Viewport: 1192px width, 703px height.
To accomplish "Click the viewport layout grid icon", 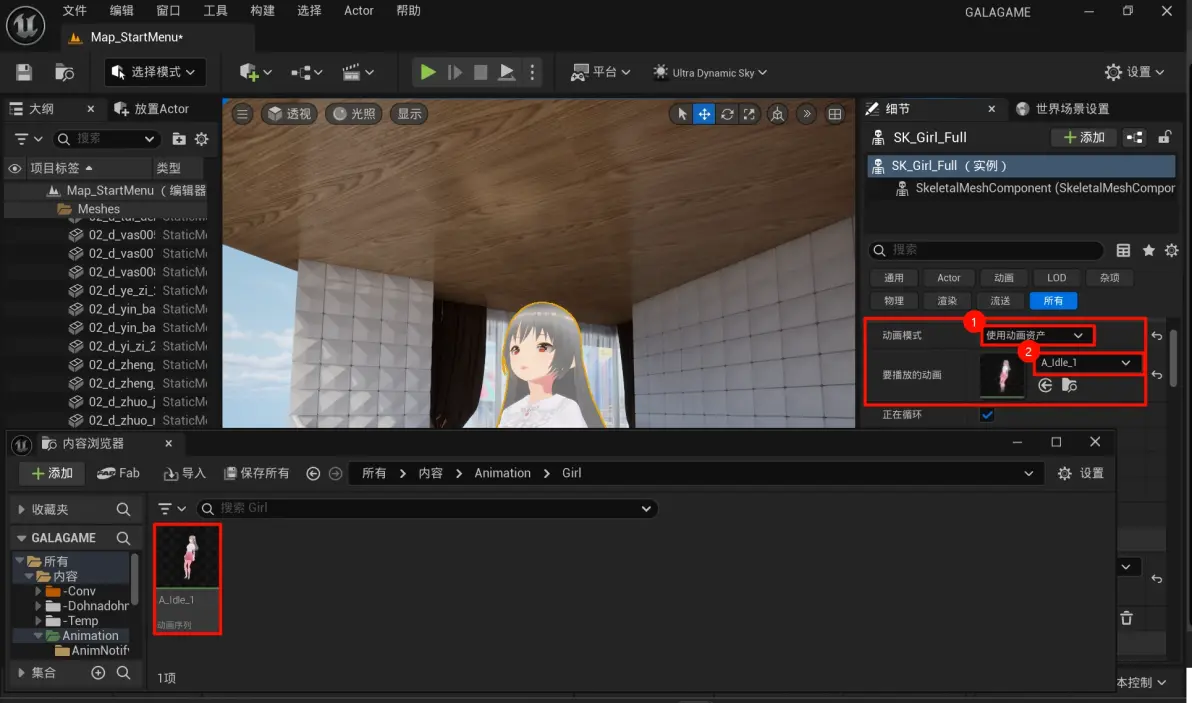I will [x=835, y=114].
